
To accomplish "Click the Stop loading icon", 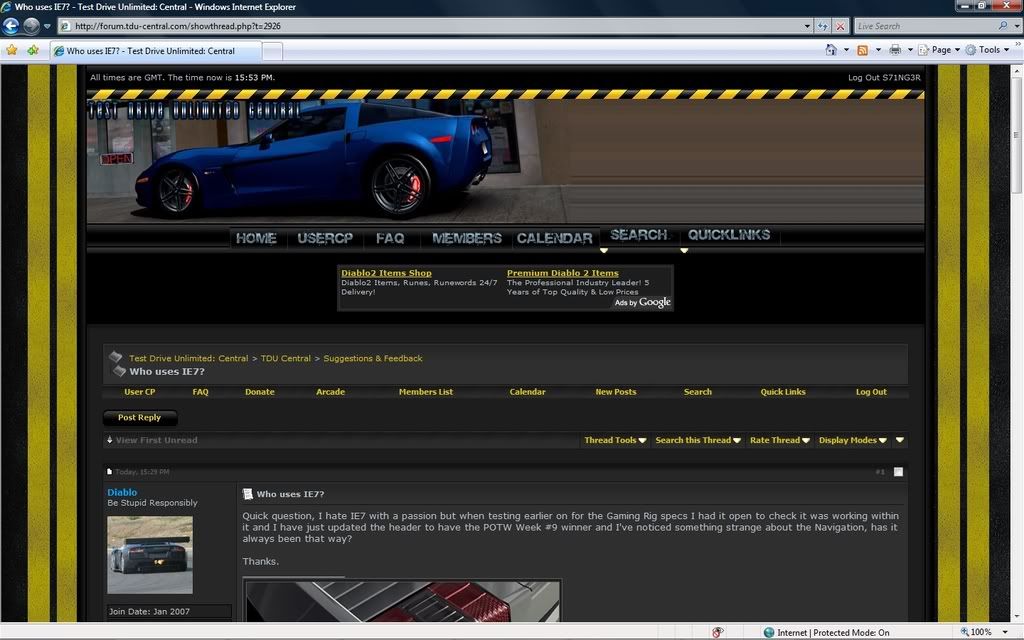I will (x=840, y=26).
